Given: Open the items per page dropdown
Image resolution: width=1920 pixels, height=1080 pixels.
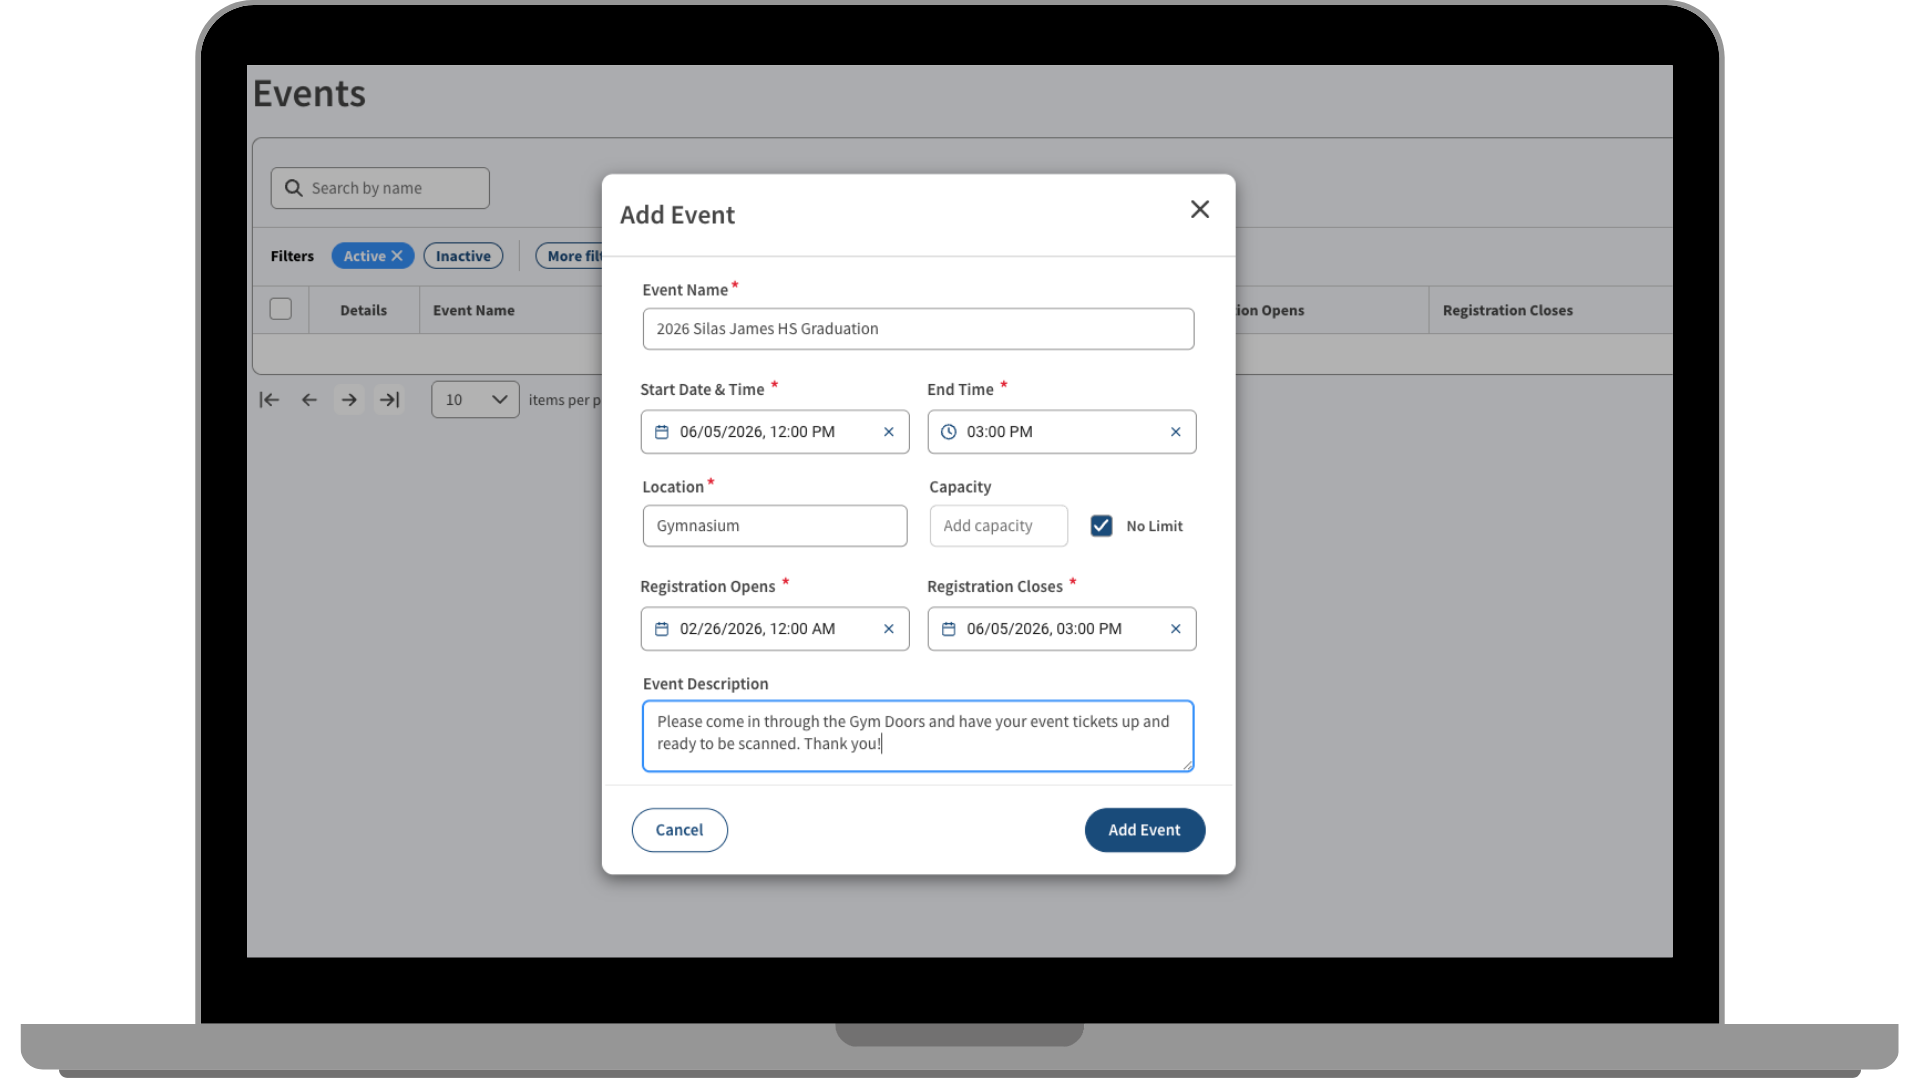Looking at the screenshot, I should 474,399.
